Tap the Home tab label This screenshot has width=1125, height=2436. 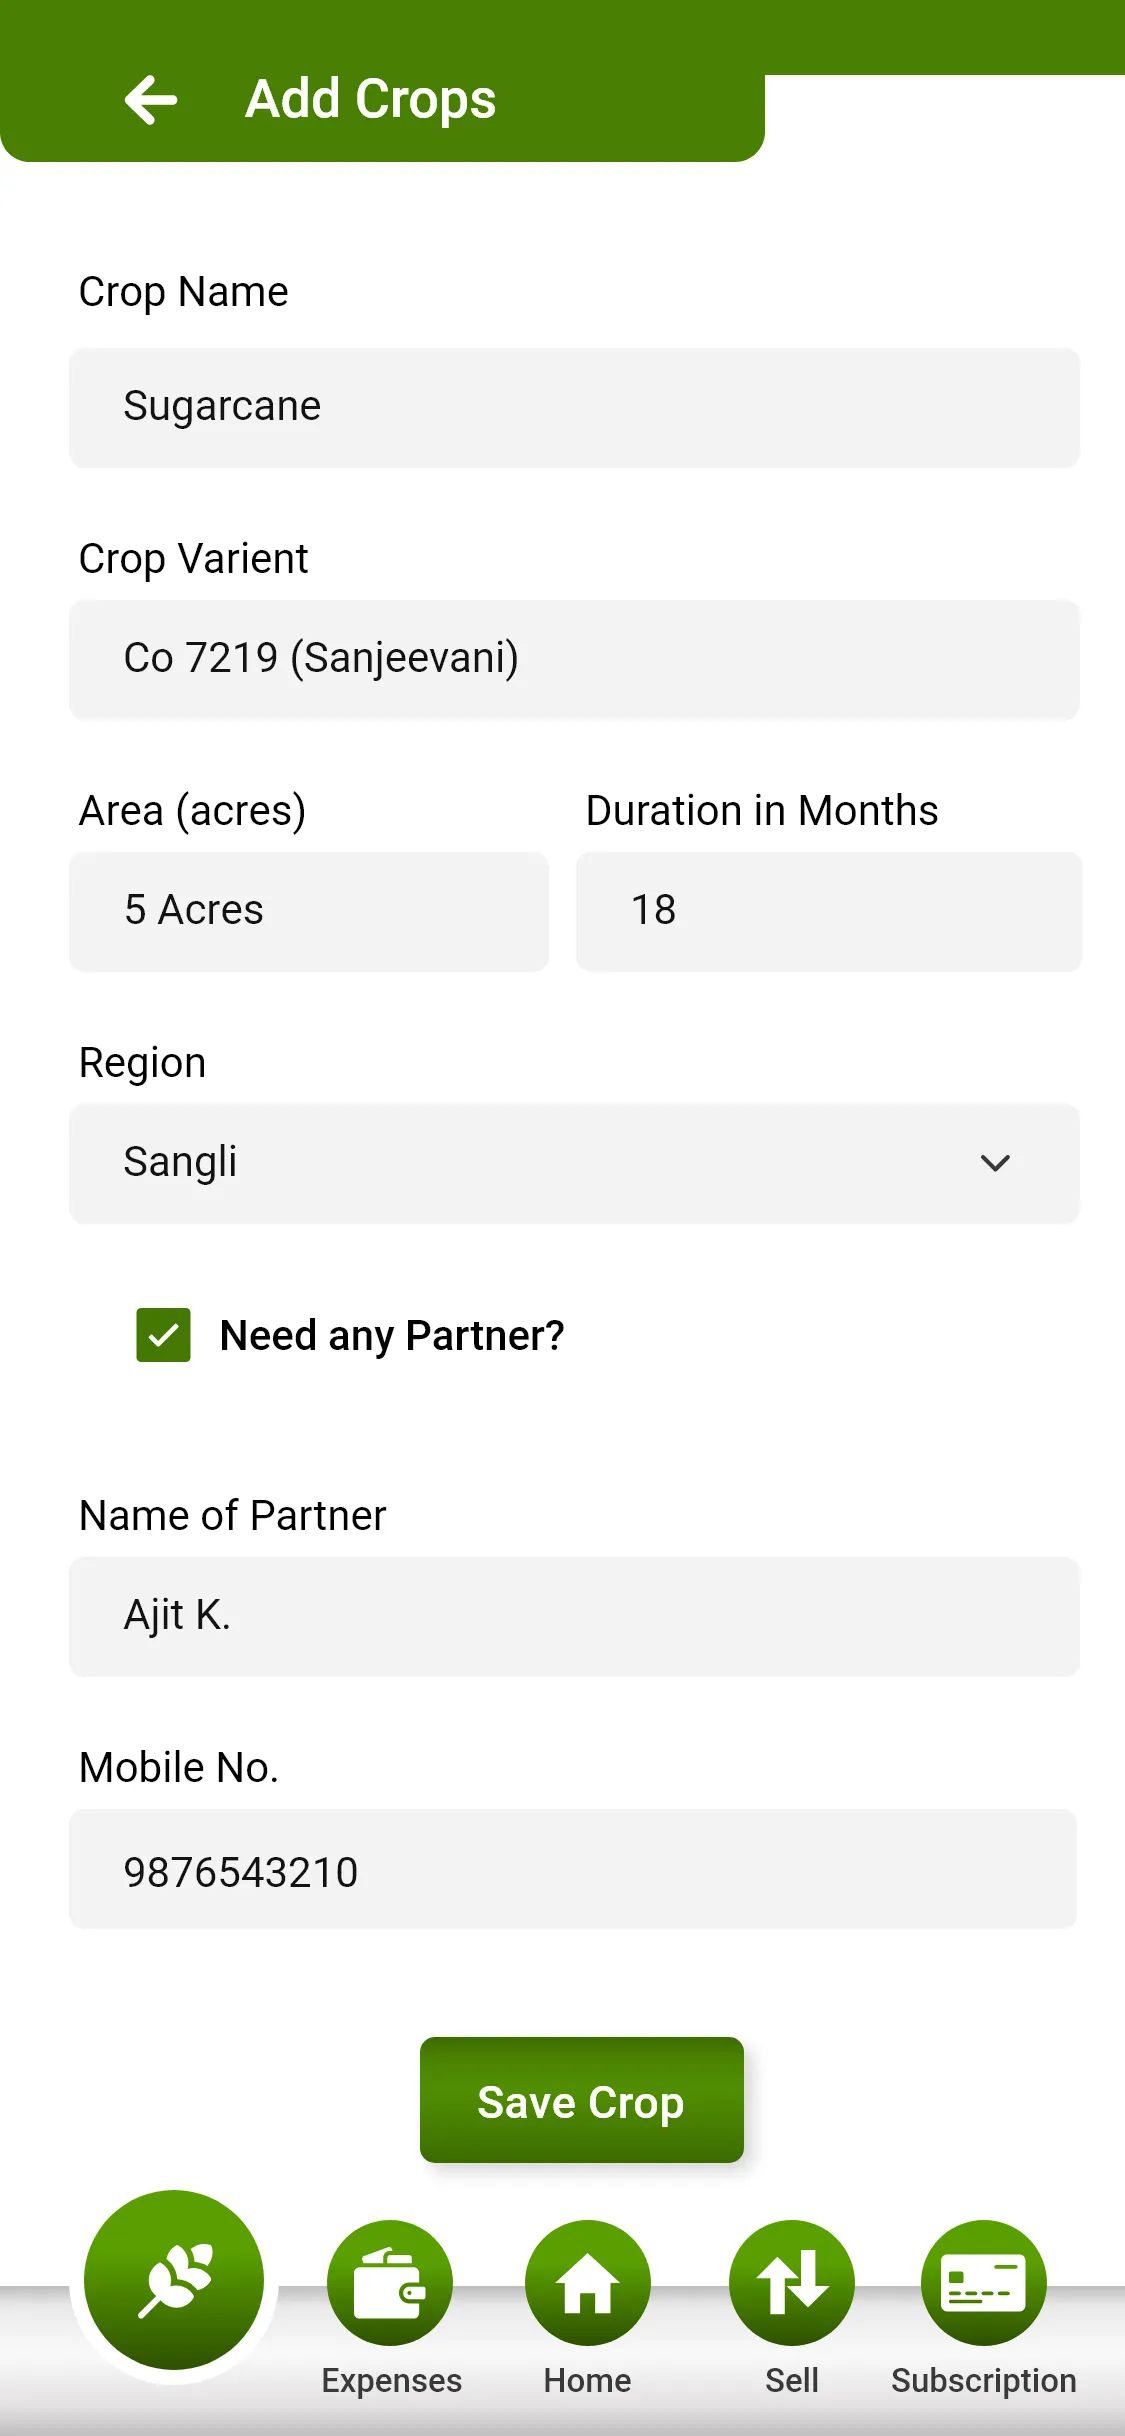pyautogui.click(x=588, y=2381)
